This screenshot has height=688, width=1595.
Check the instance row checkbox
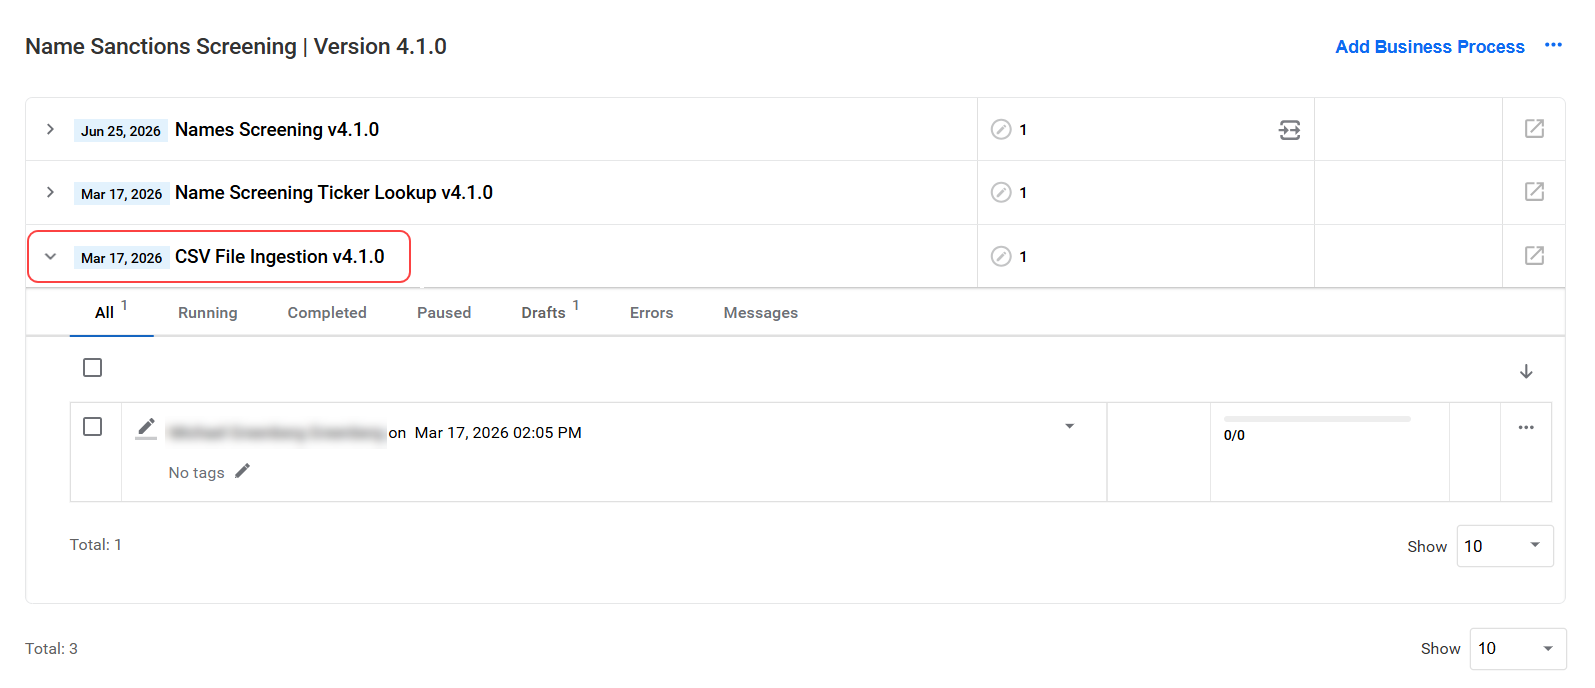(93, 427)
